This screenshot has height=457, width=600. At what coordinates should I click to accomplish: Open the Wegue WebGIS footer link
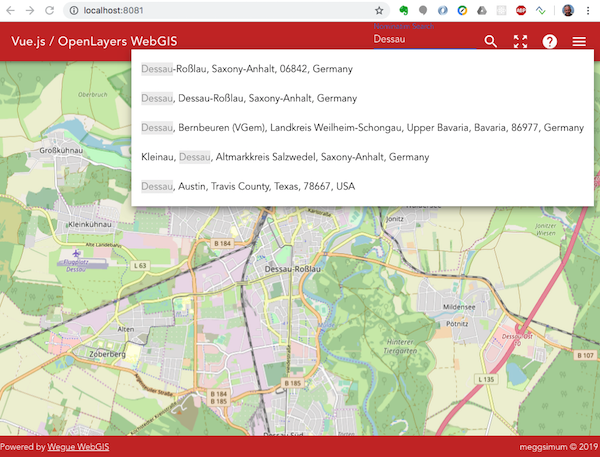tap(78, 447)
